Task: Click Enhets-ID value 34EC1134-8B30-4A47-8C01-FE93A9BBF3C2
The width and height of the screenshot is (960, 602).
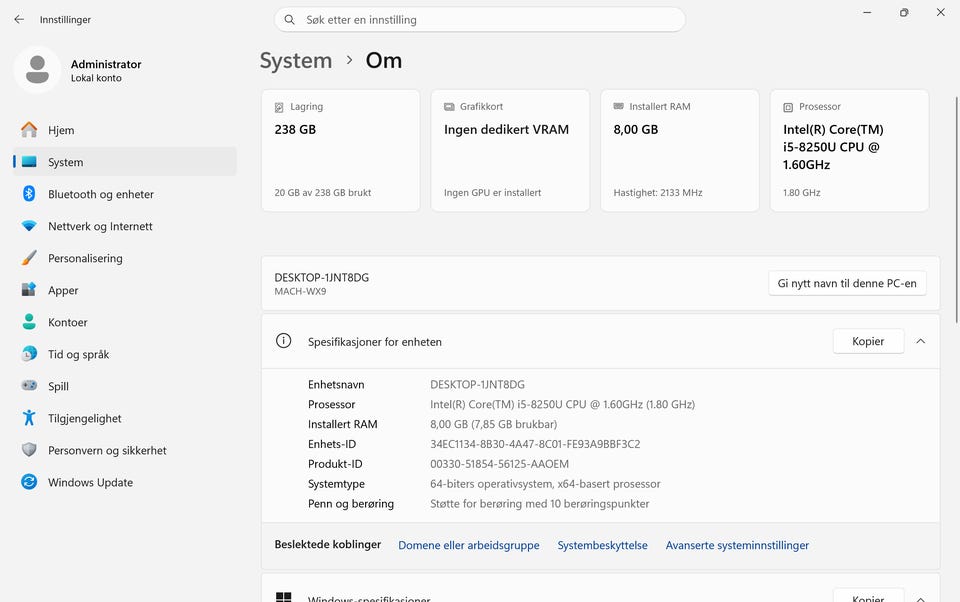Action: pos(535,444)
